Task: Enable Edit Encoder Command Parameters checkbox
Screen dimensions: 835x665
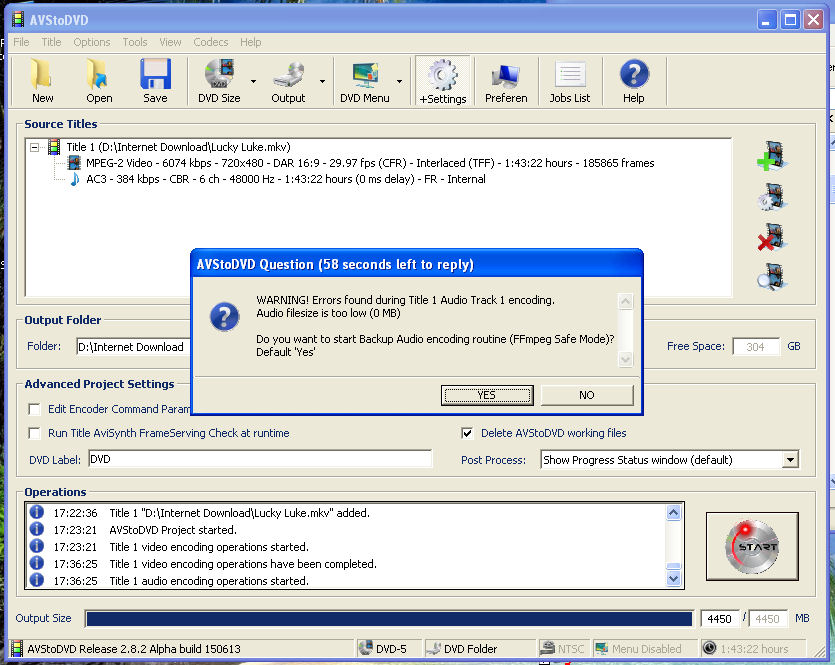Action: click(x=35, y=409)
